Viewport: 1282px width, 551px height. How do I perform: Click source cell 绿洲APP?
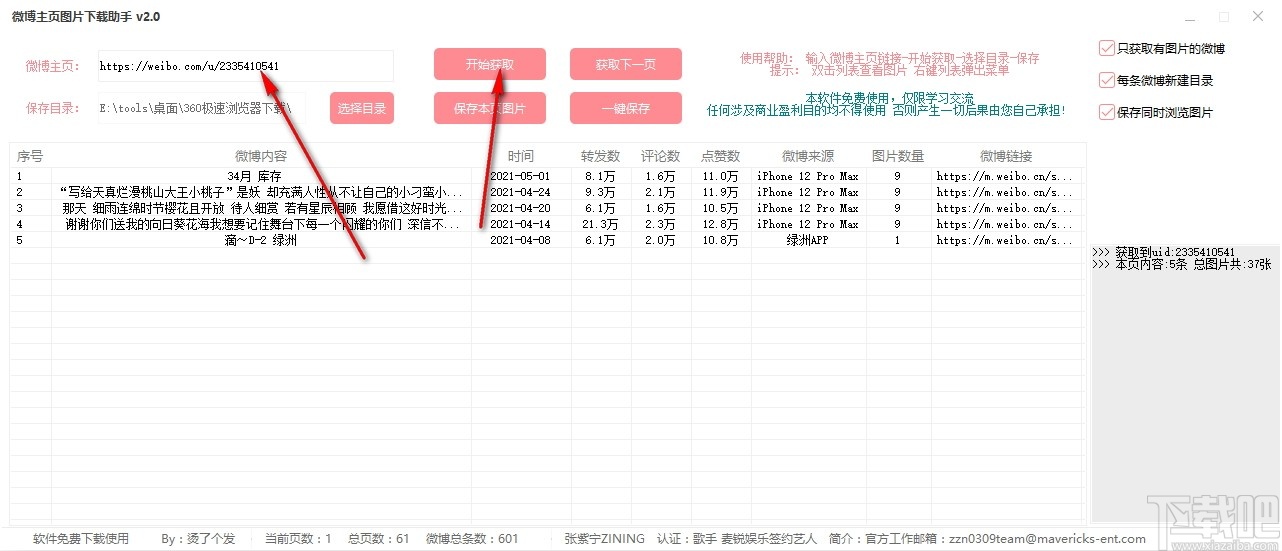point(808,240)
